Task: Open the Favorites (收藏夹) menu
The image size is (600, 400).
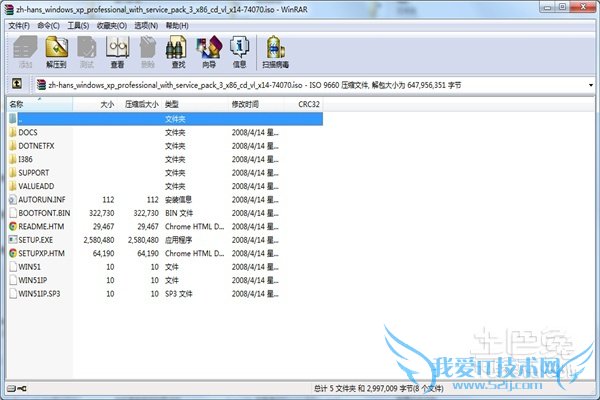Action: point(112,26)
